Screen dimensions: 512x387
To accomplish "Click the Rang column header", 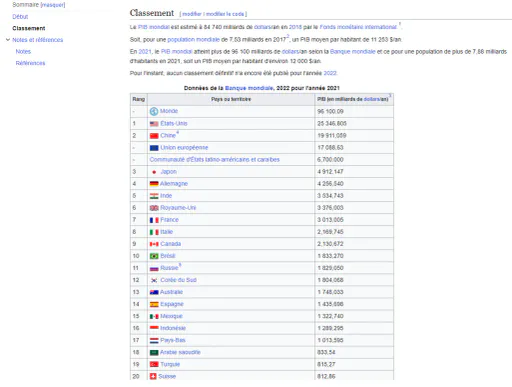I will point(139,99).
